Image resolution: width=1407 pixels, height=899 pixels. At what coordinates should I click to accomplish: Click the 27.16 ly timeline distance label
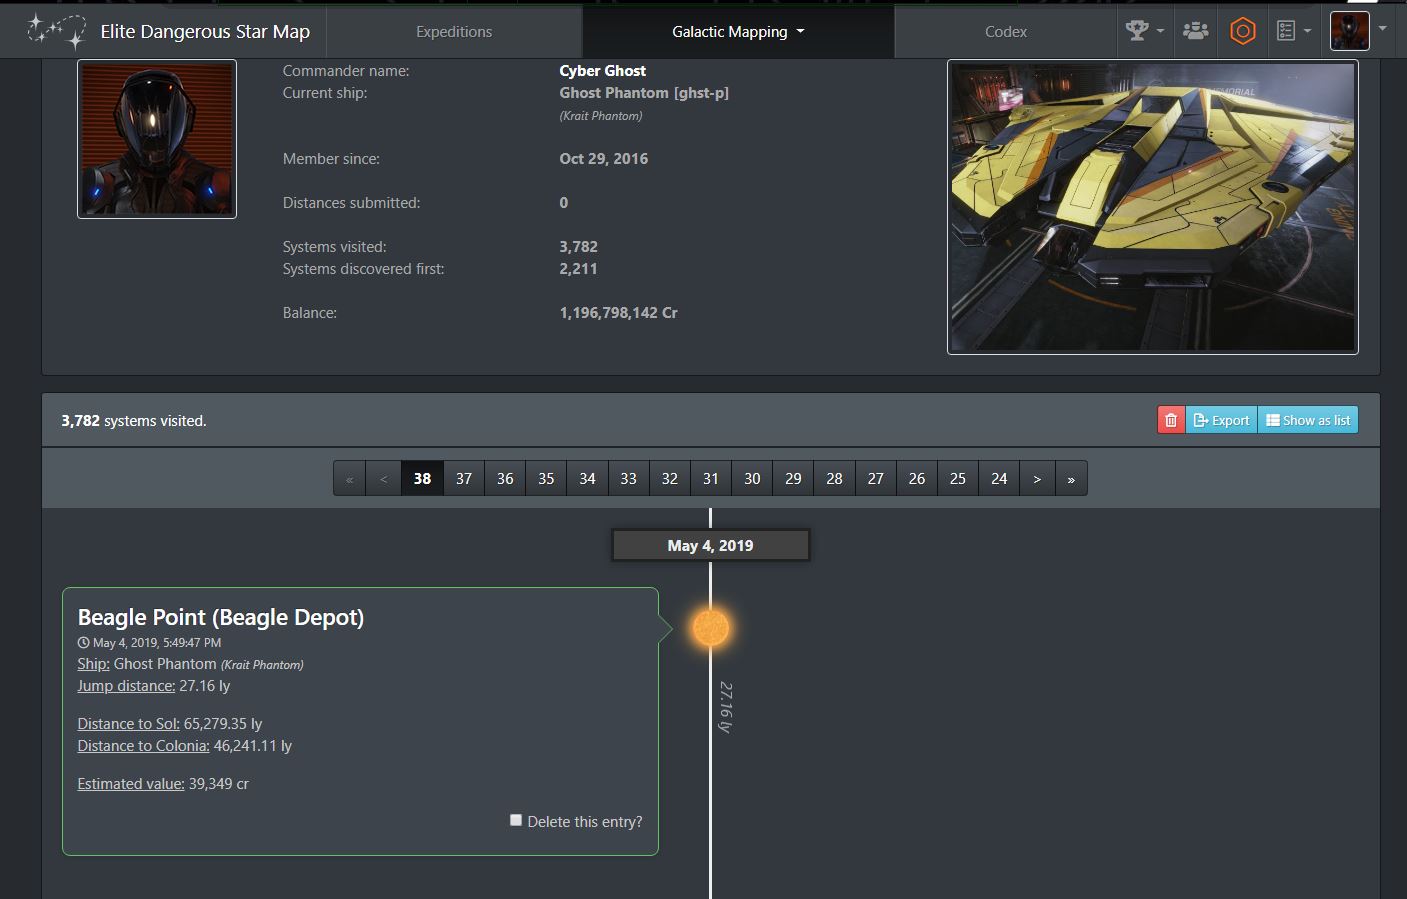tap(726, 707)
